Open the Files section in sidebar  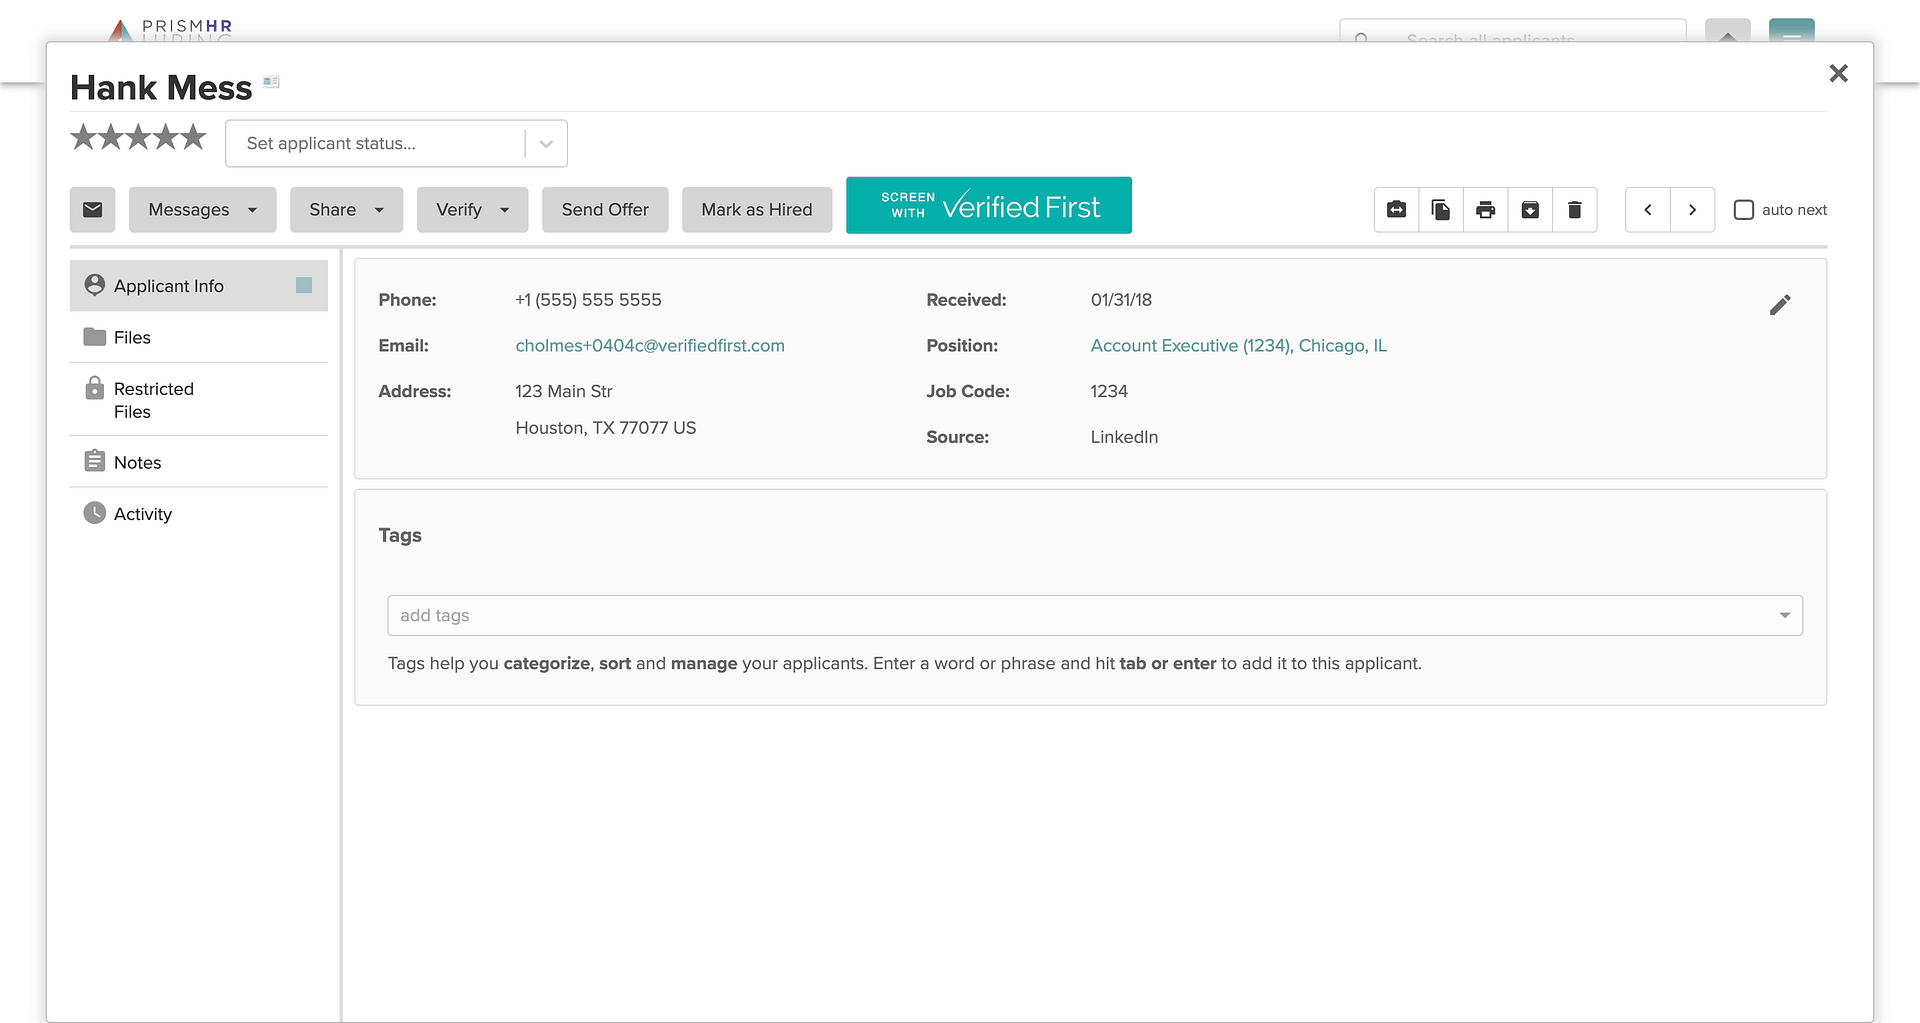pos(132,338)
